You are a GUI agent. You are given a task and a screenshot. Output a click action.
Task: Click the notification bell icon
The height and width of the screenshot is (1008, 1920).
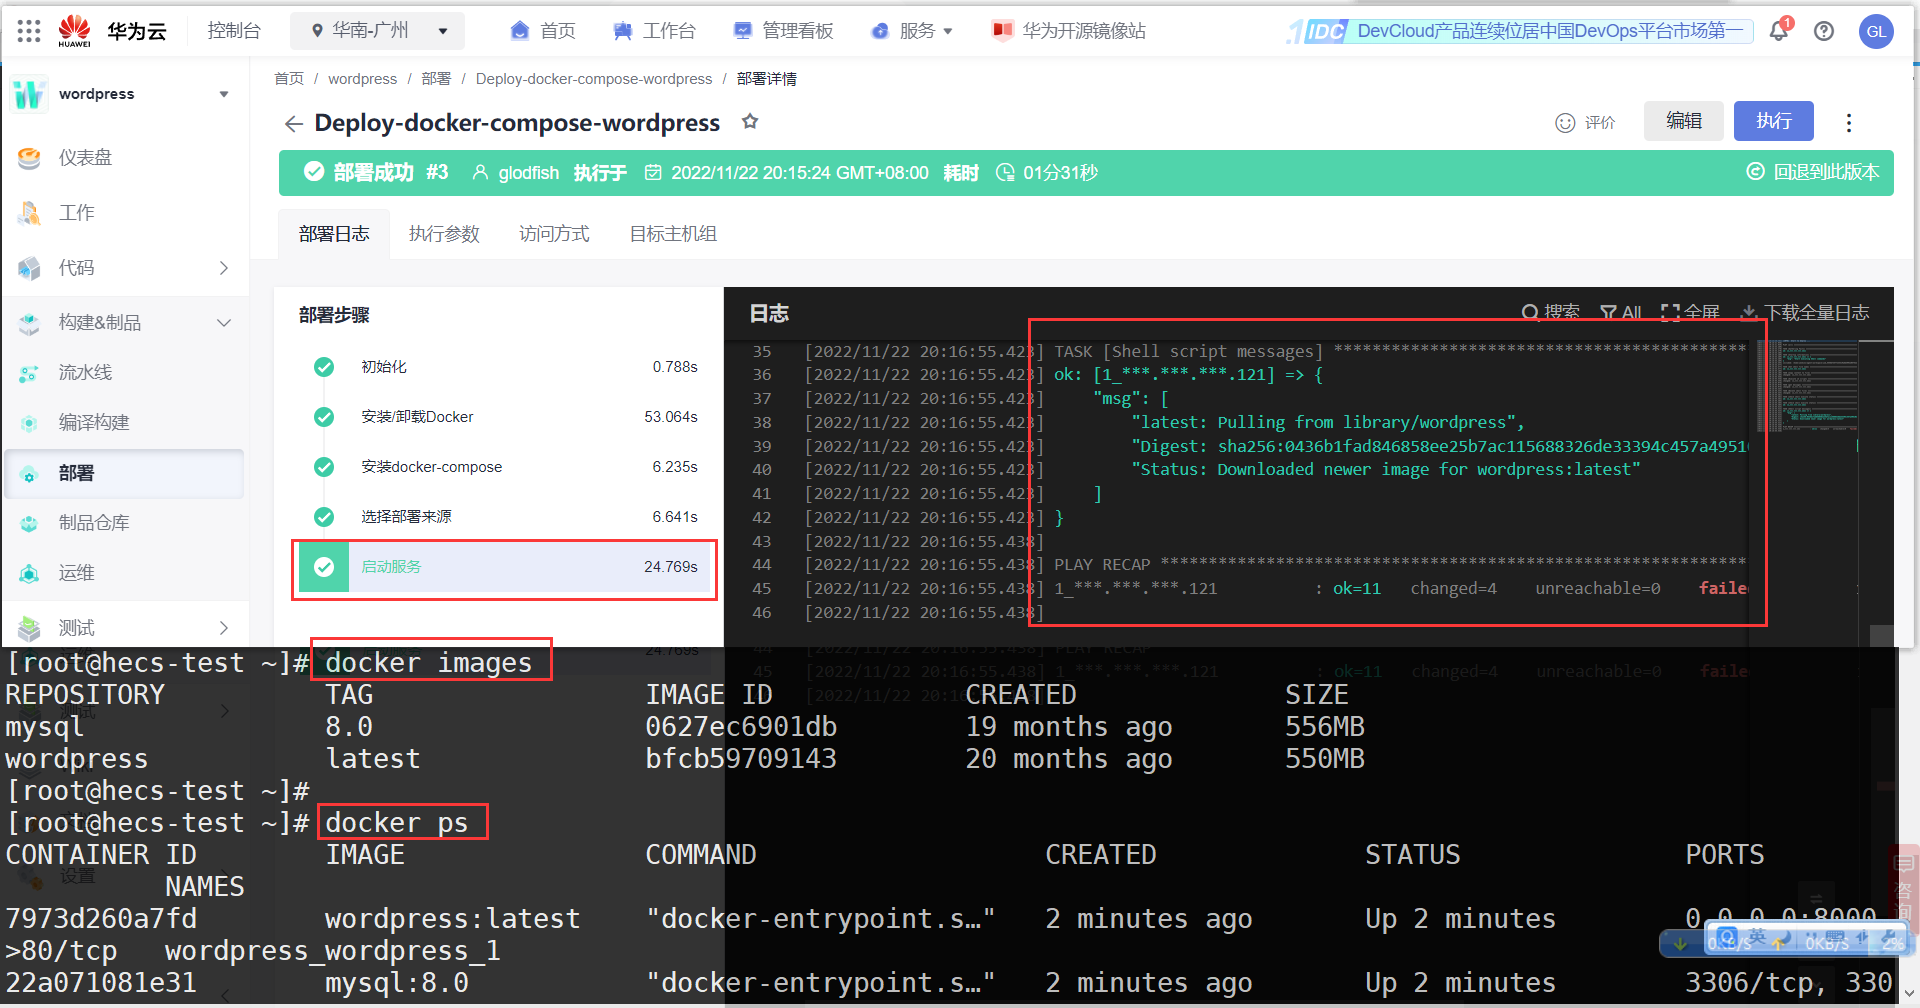tap(1779, 31)
